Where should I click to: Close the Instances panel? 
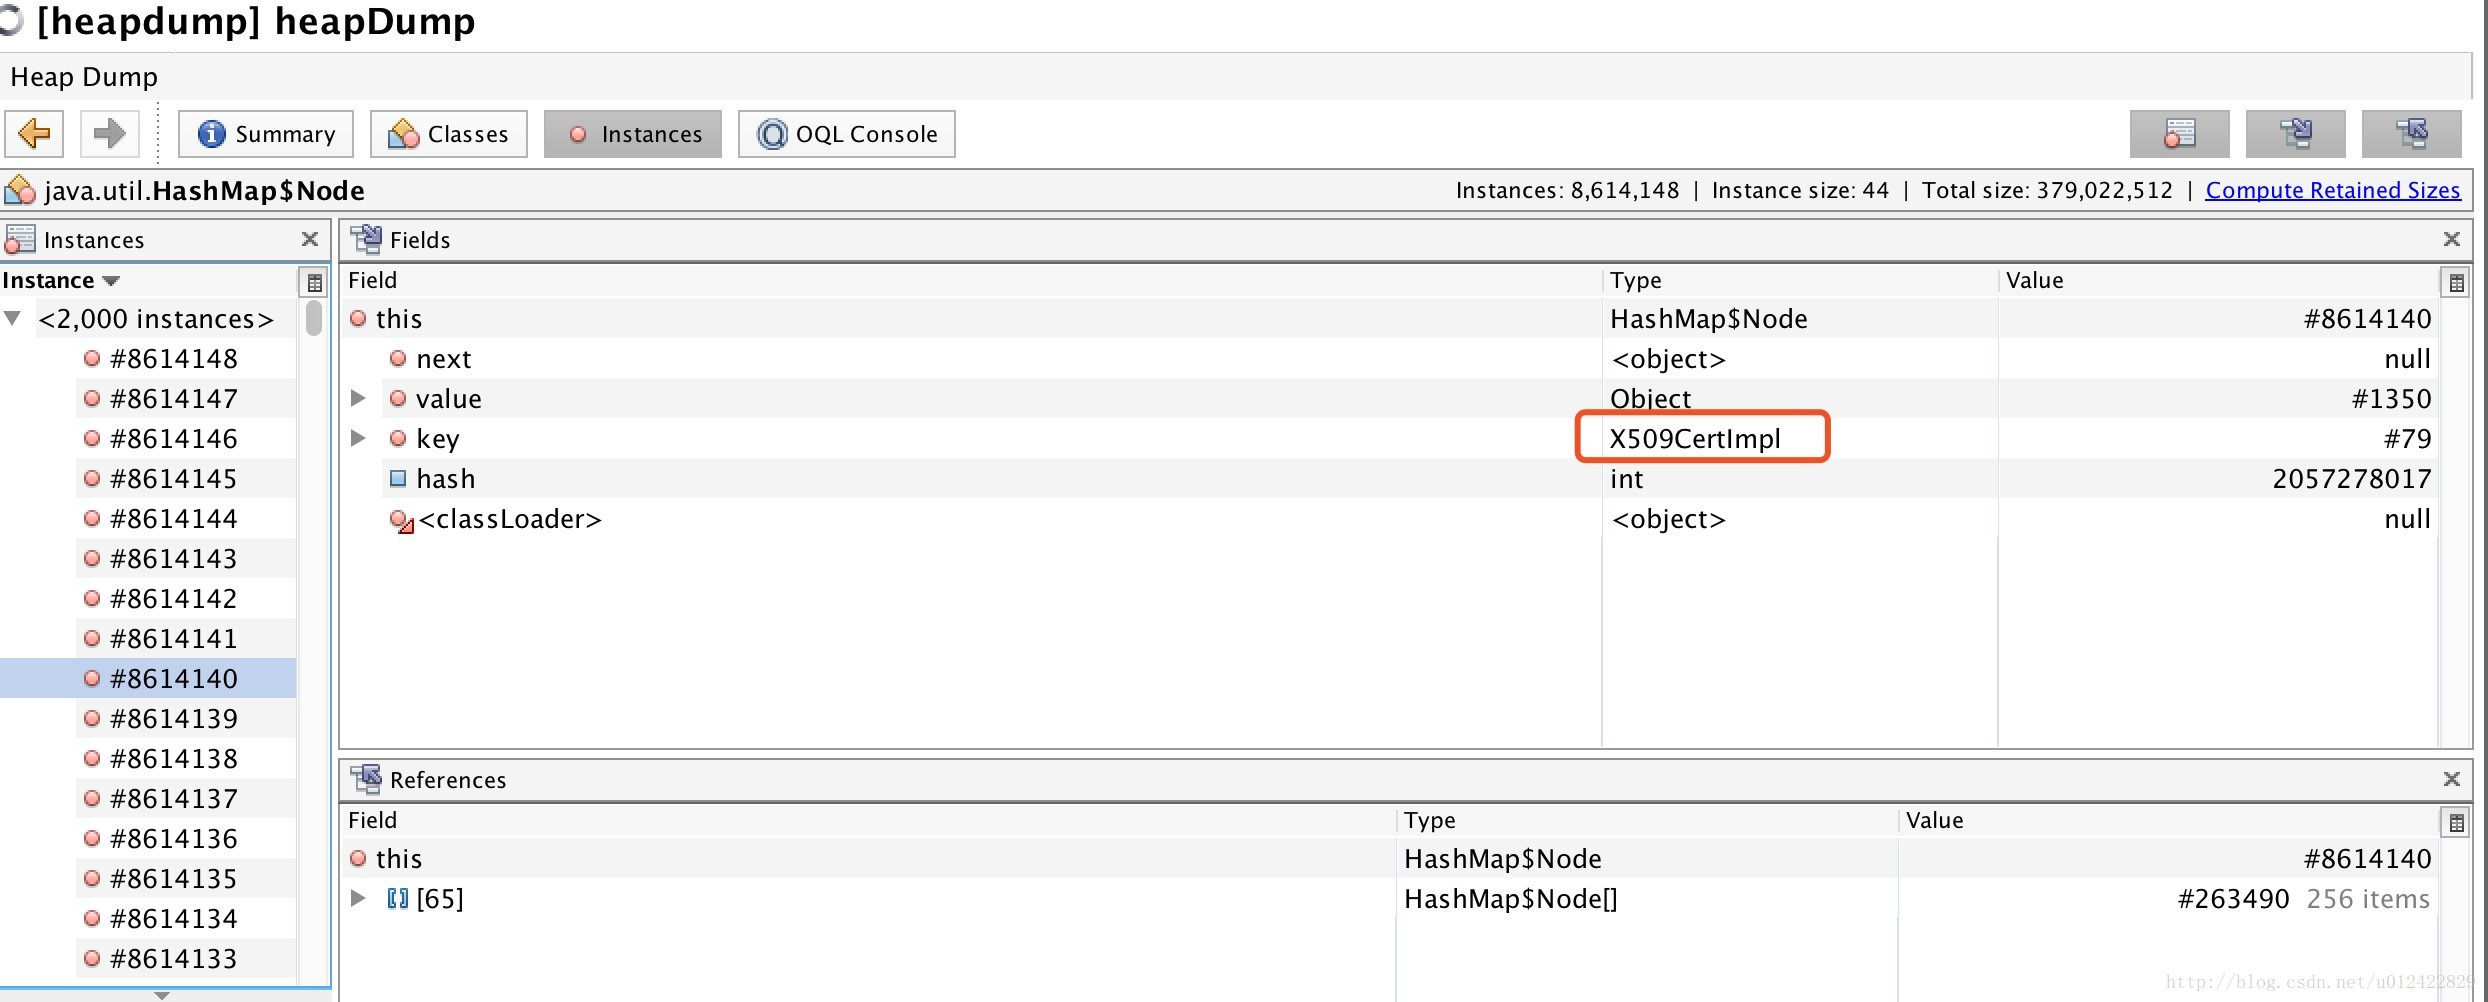(x=309, y=239)
